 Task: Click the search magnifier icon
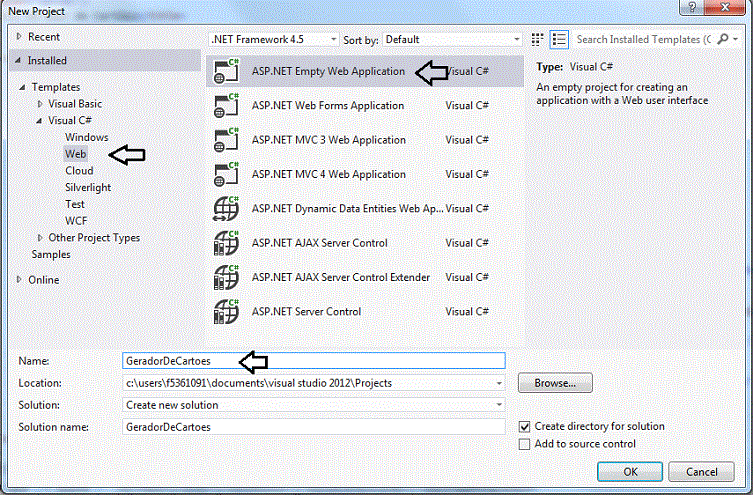(x=722, y=39)
